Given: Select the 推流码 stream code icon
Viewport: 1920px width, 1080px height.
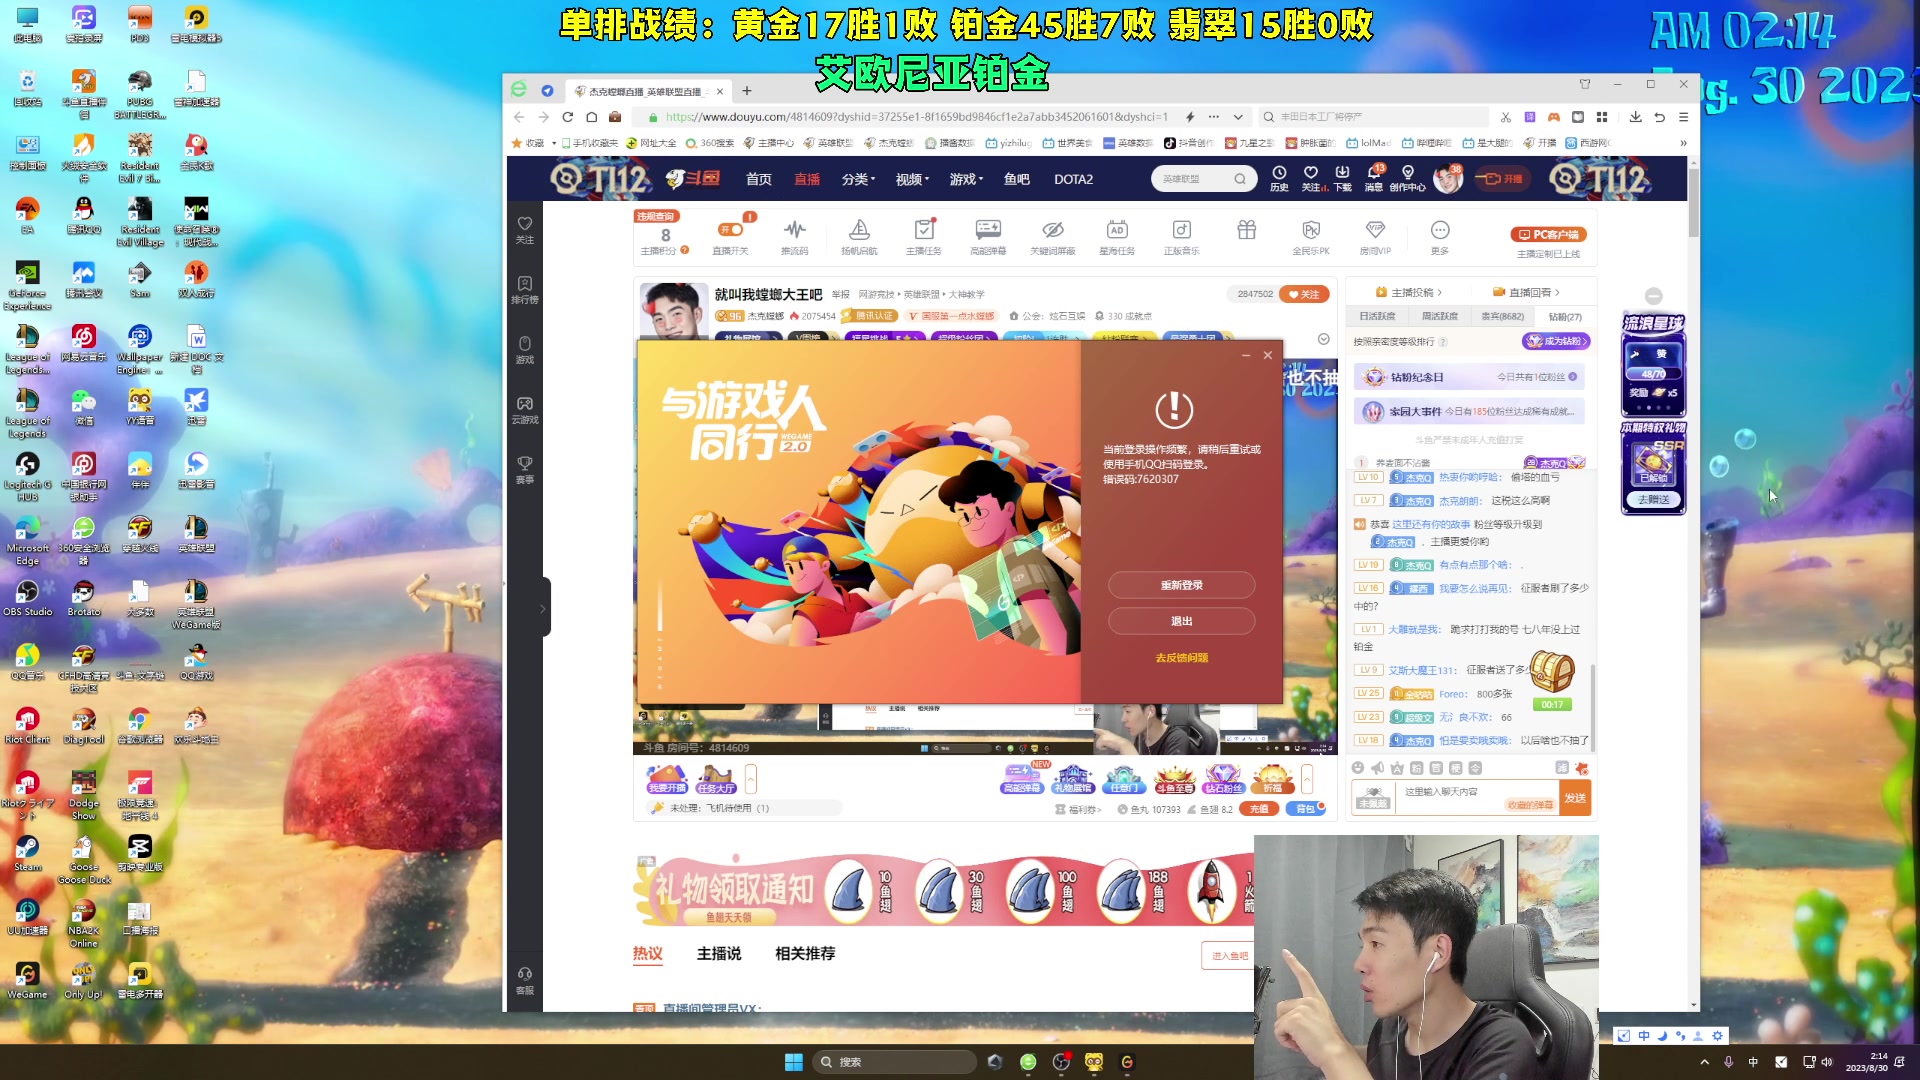Looking at the screenshot, I should coord(794,231).
